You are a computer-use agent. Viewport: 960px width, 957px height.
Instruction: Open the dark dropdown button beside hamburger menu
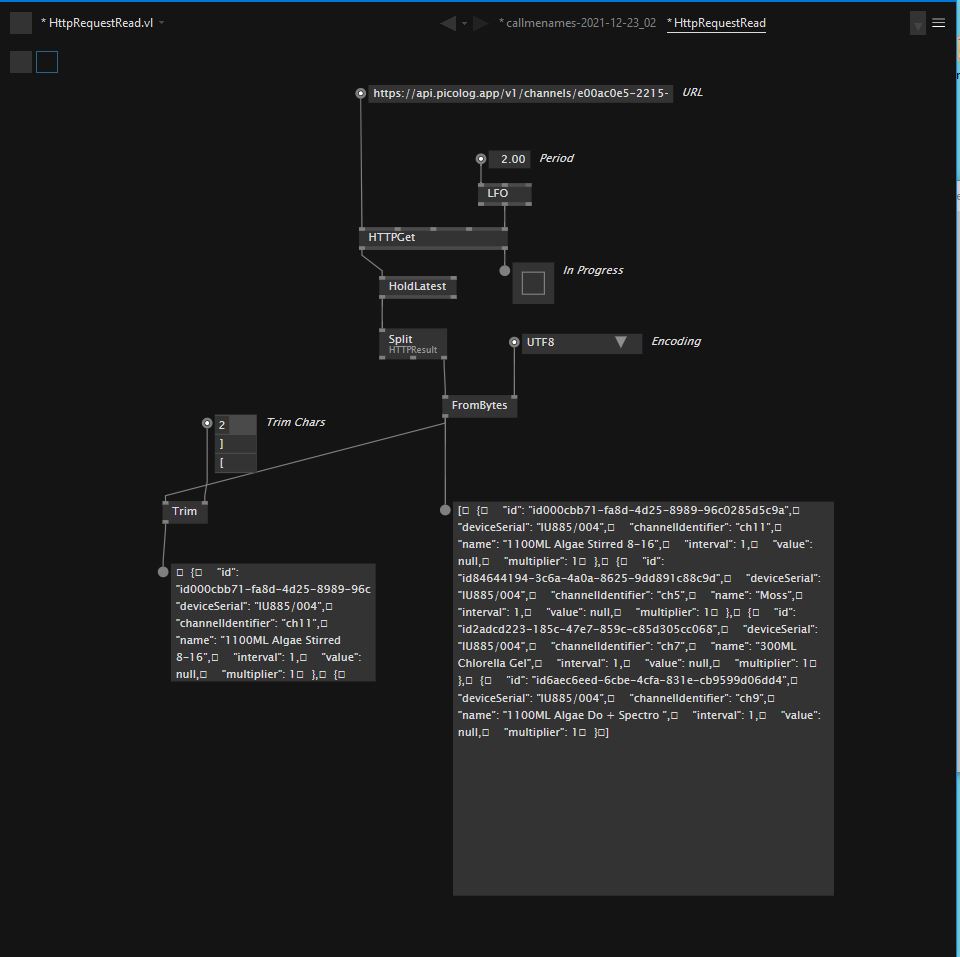[x=917, y=23]
